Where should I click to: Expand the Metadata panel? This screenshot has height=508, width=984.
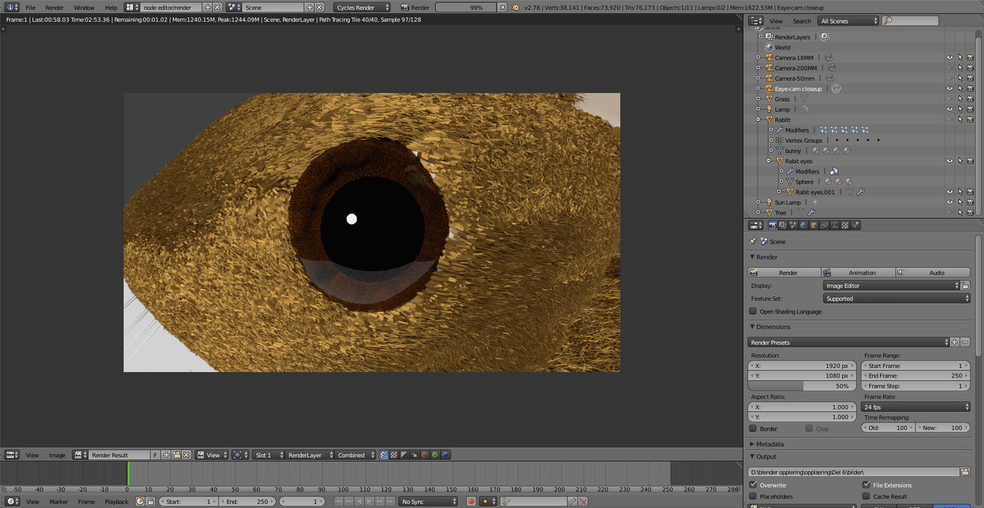coord(770,443)
